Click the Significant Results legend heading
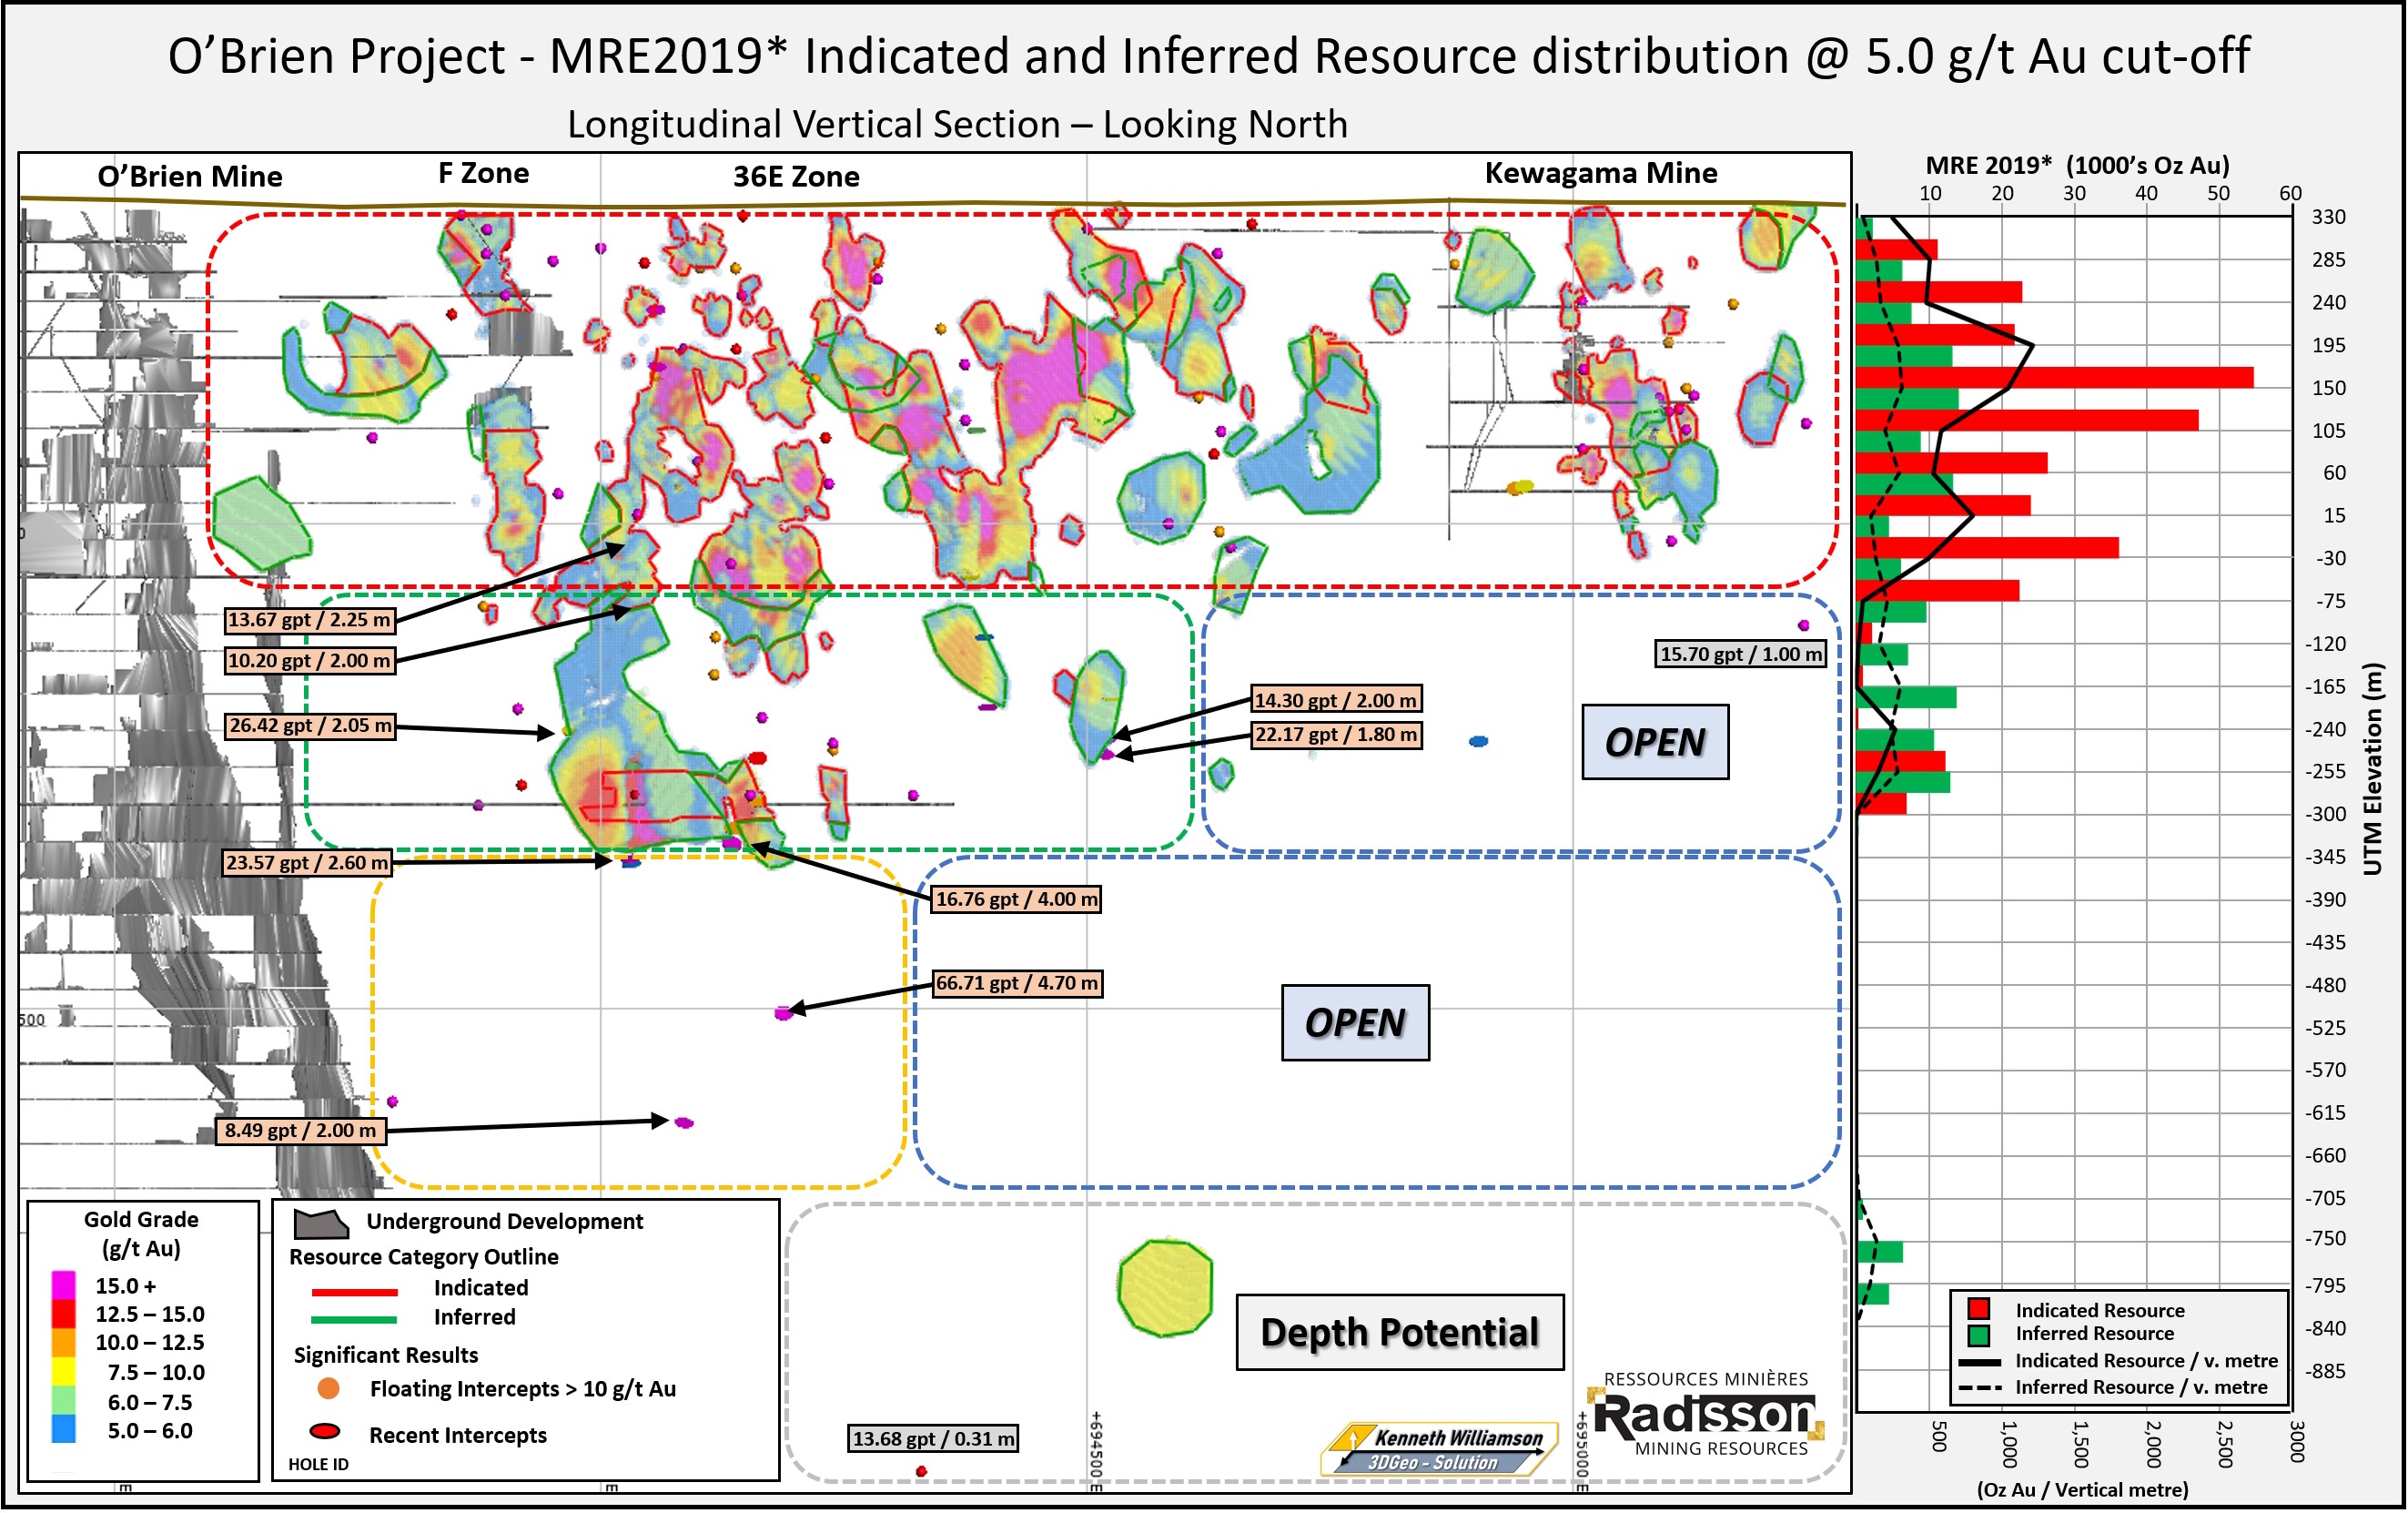This screenshot has width=2408, height=1513. pos(386,1355)
